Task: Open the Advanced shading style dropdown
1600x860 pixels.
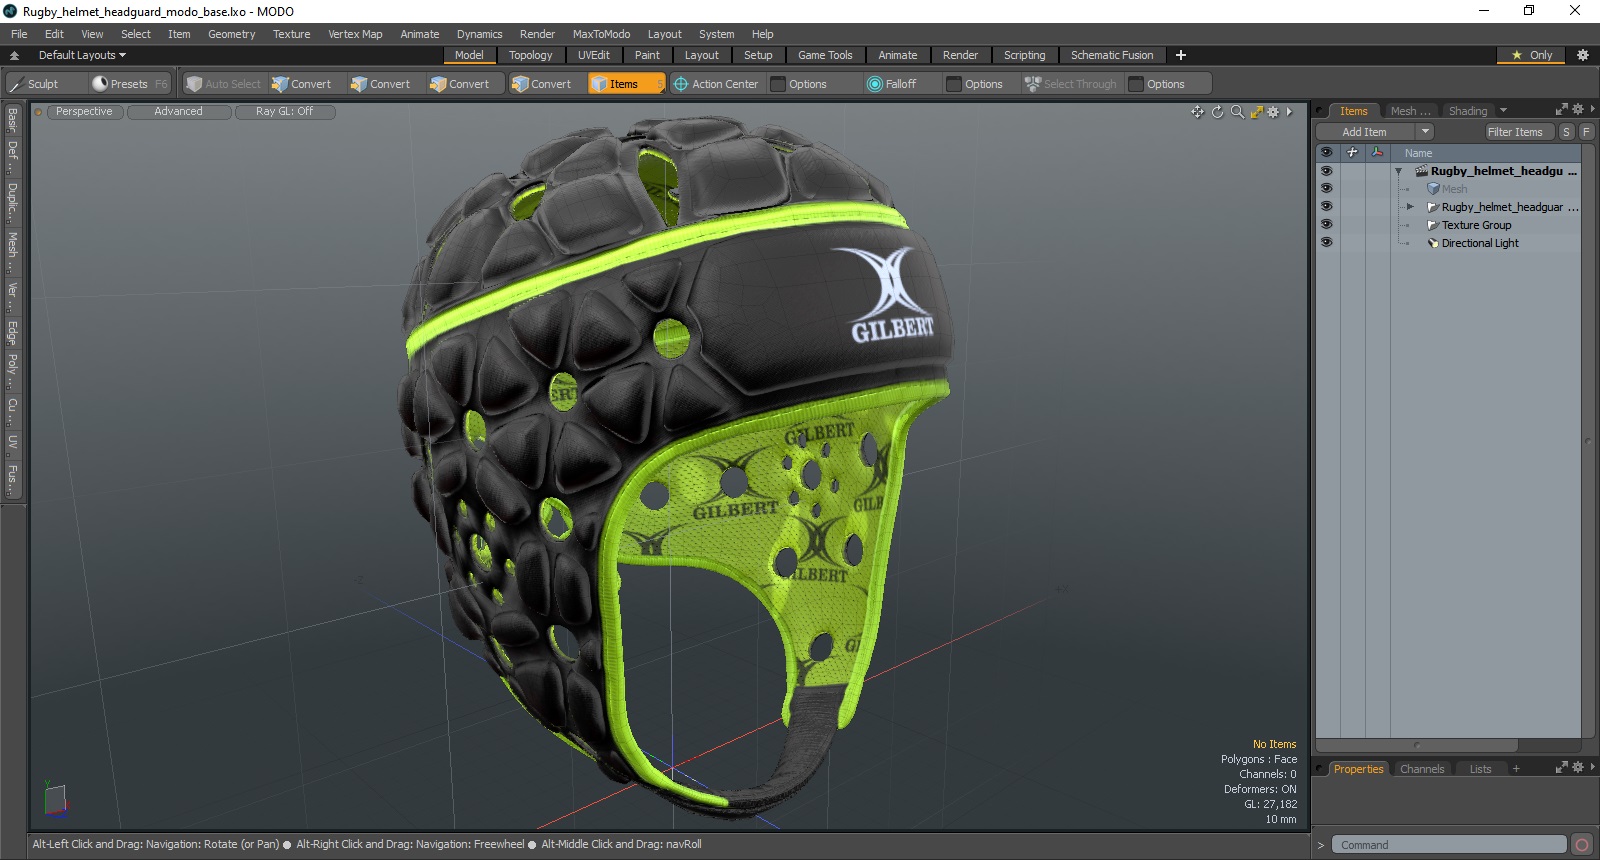Action: 178,112
